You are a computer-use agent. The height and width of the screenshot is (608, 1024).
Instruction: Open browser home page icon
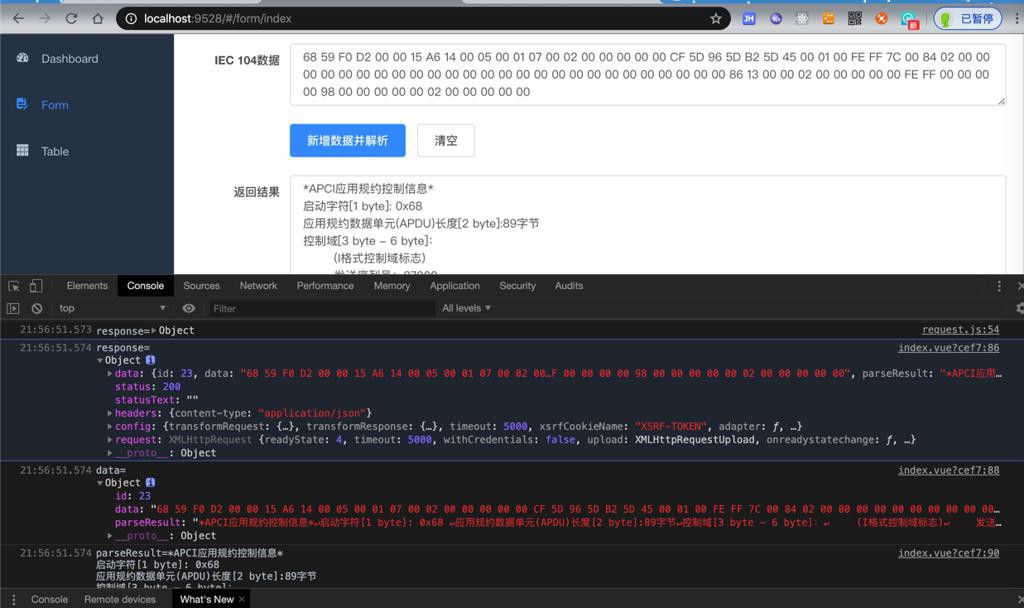click(x=97, y=18)
